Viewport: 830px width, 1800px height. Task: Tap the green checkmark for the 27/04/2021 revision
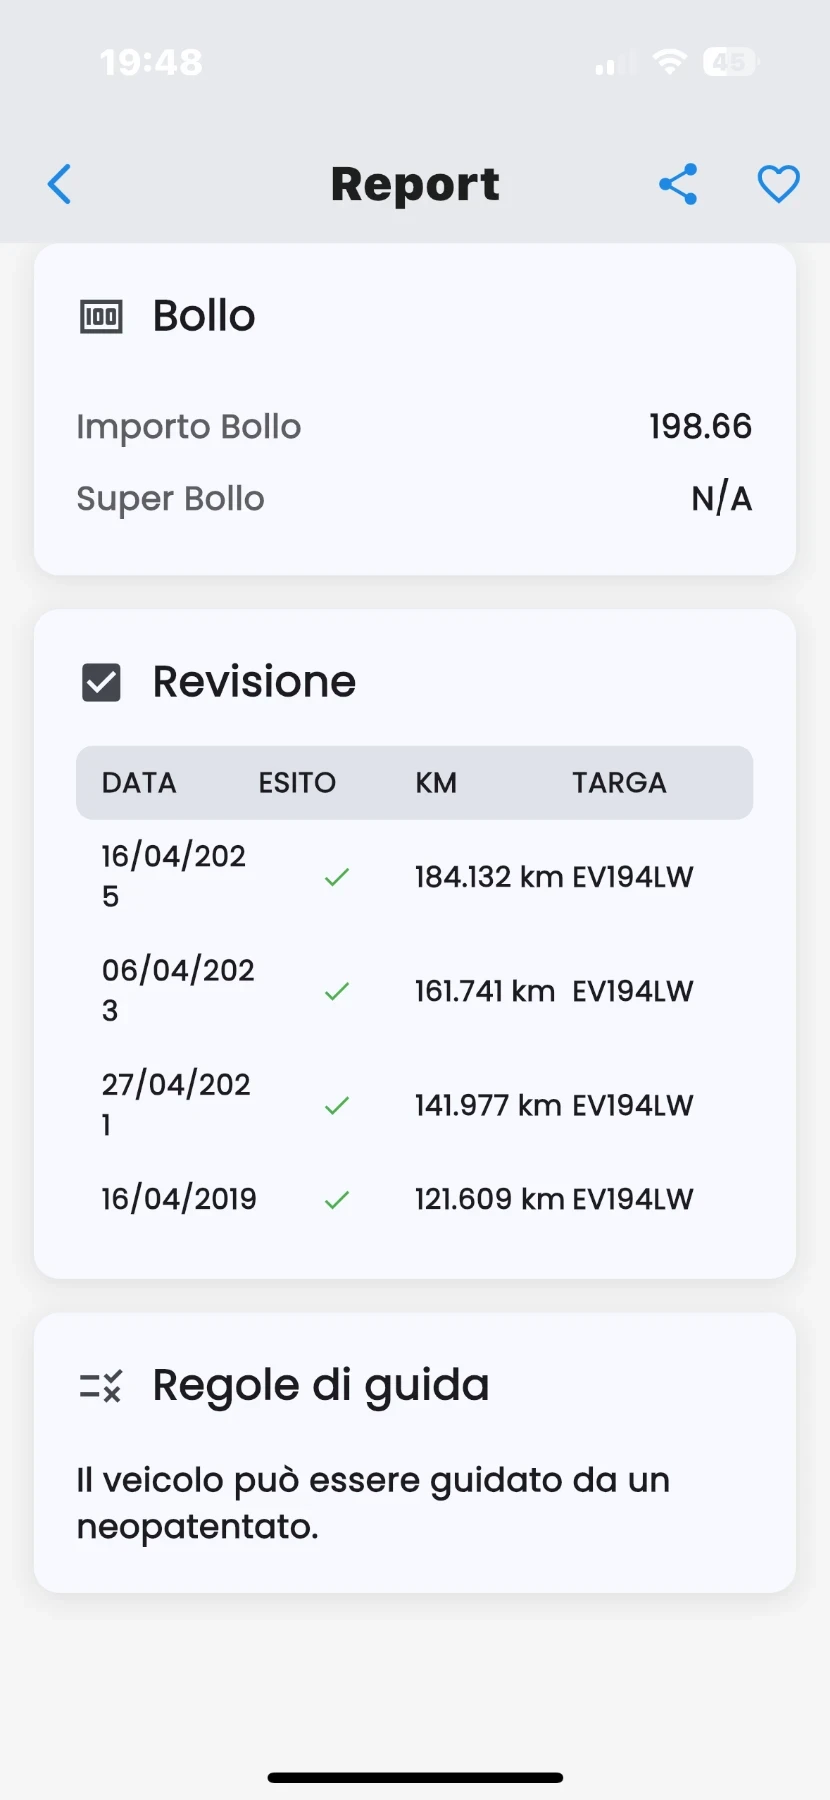(x=337, y=1105)
